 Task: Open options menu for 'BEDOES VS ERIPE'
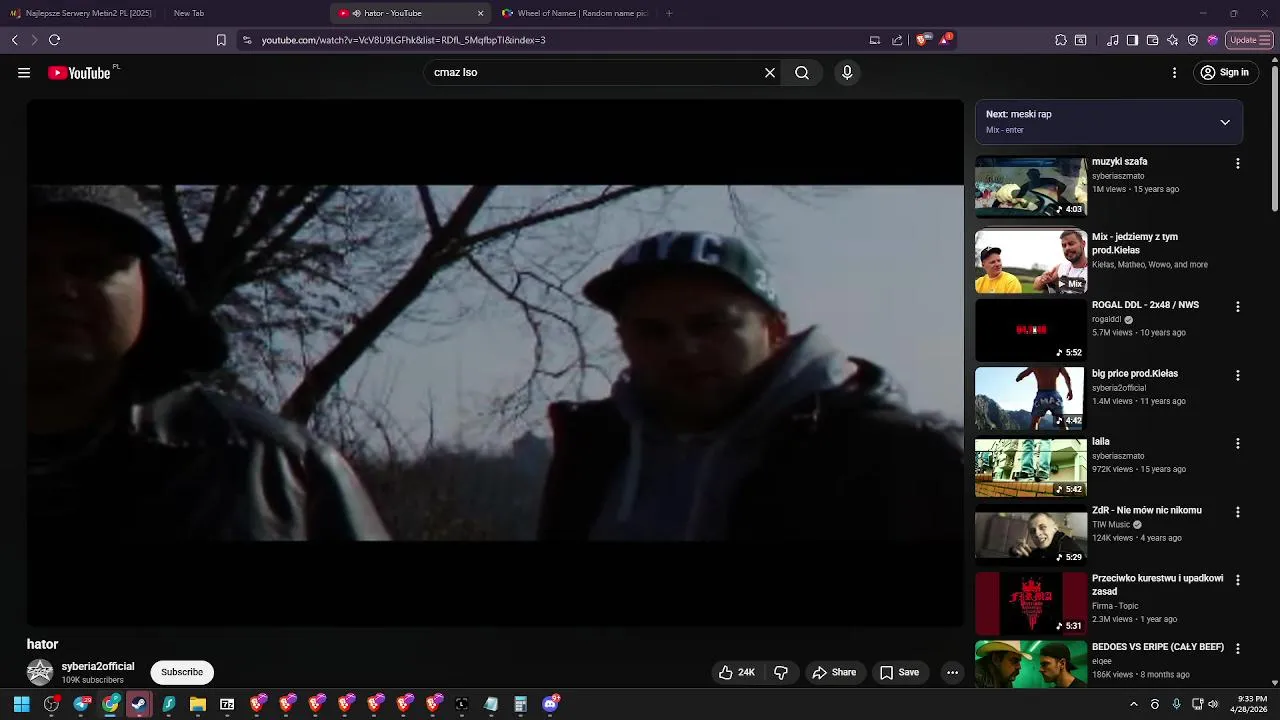(x=1238, y=648)
